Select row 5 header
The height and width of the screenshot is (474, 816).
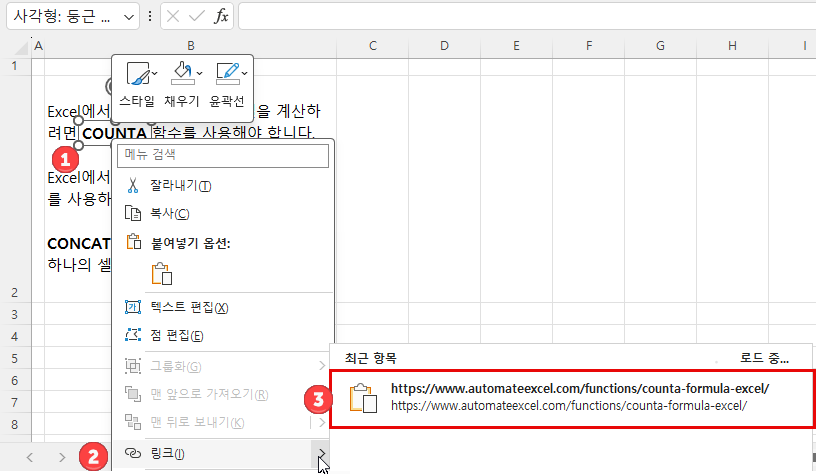point(15,358)
